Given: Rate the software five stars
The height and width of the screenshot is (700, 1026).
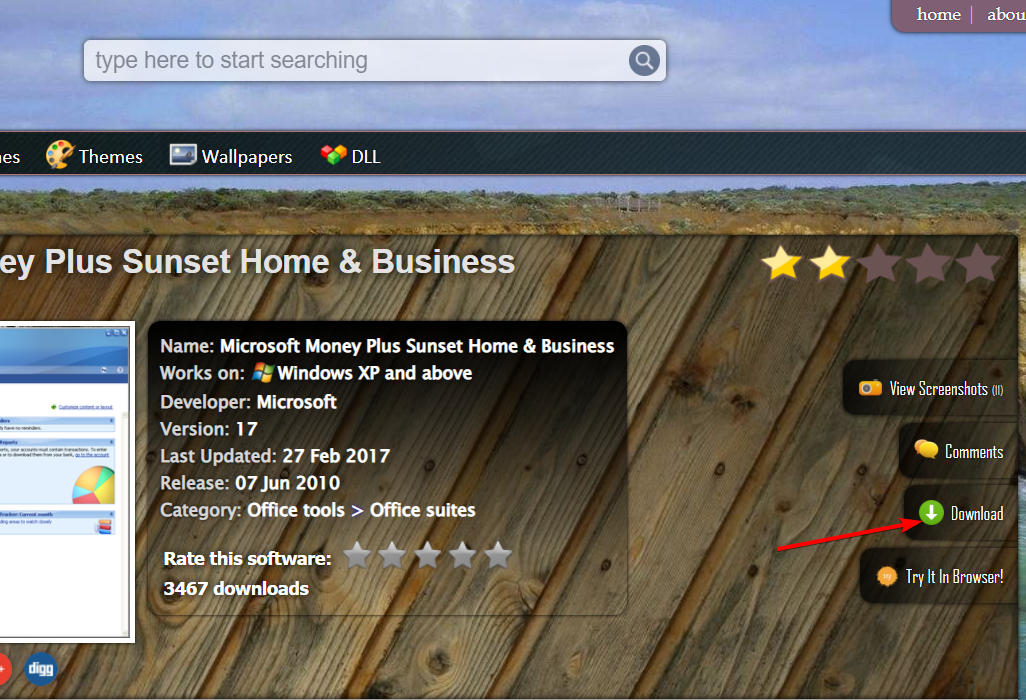Looking at the screenshot, I should click(498, 555).
